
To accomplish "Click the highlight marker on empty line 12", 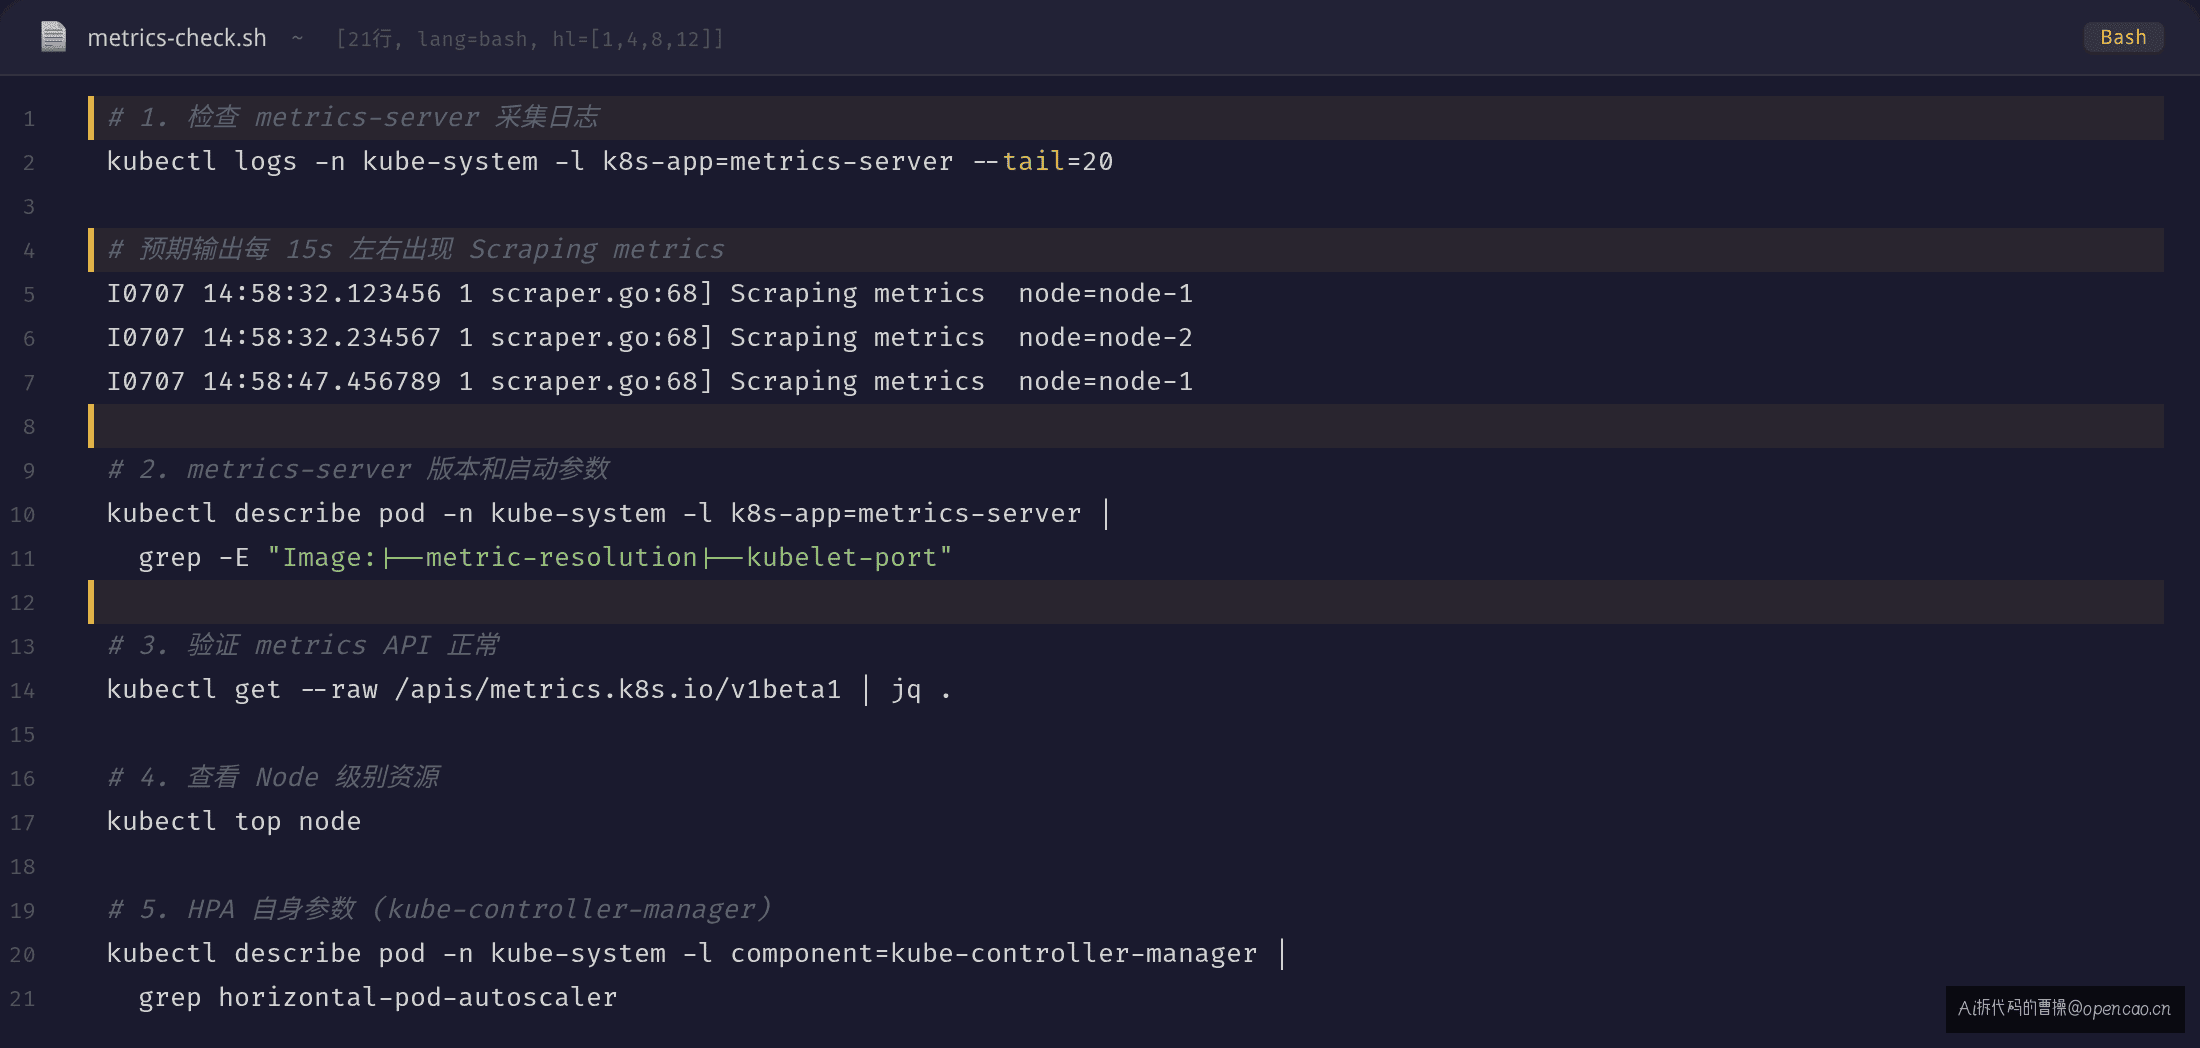I will tap(91, 602).
